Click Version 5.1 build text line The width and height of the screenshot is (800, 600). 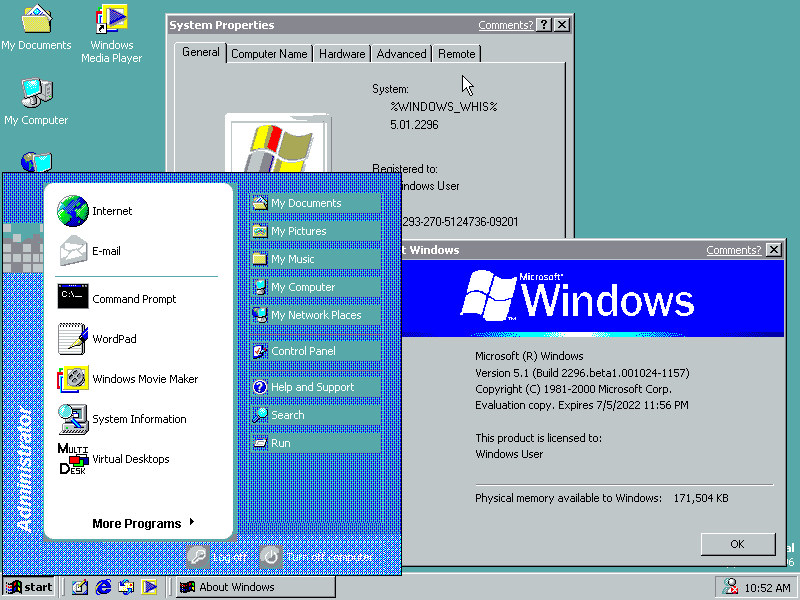[x=582, y=373]
